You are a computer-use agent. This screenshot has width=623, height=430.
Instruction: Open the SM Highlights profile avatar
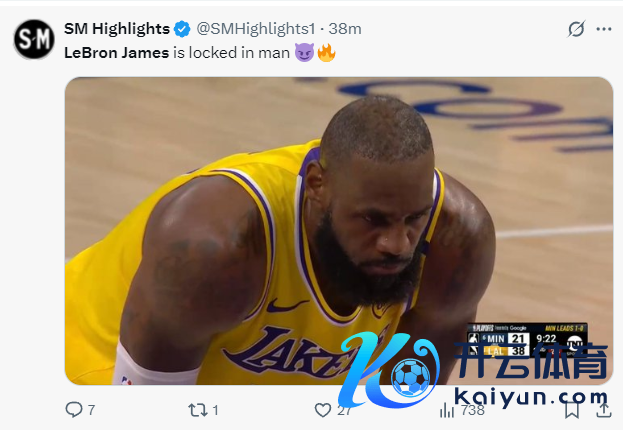point(33,40)
